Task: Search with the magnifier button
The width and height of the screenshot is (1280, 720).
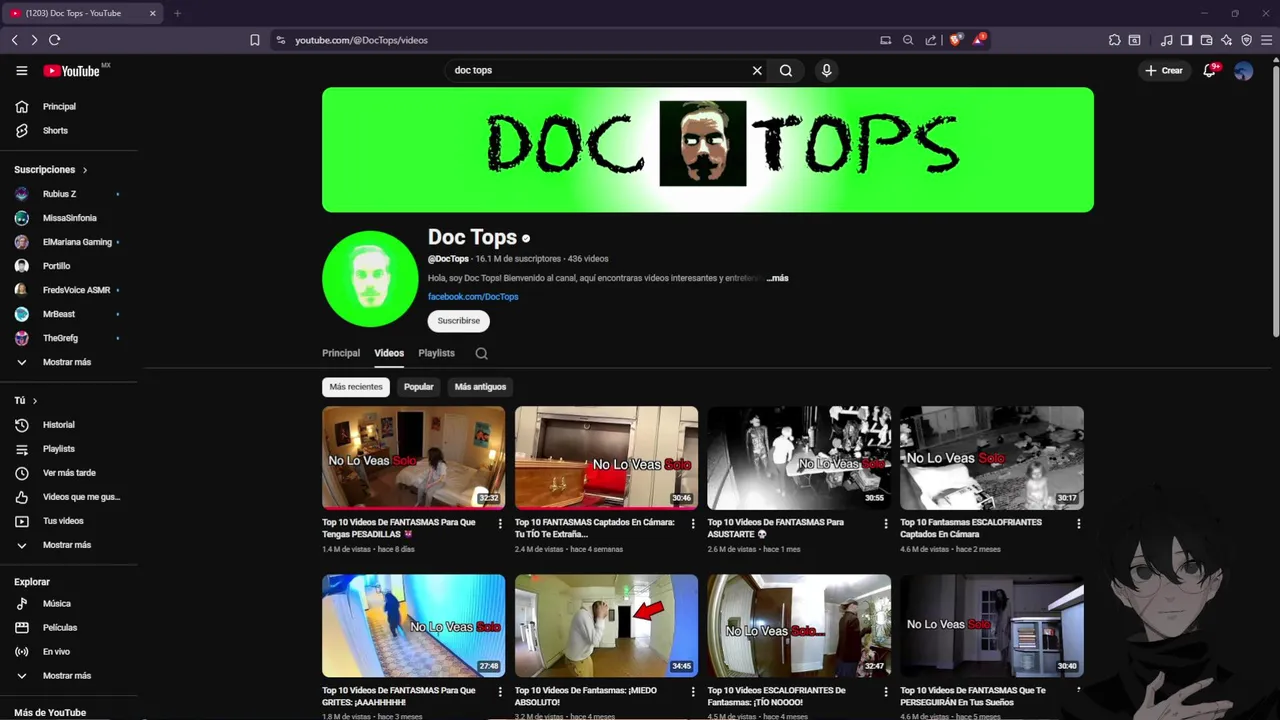Action: point(786,71)
